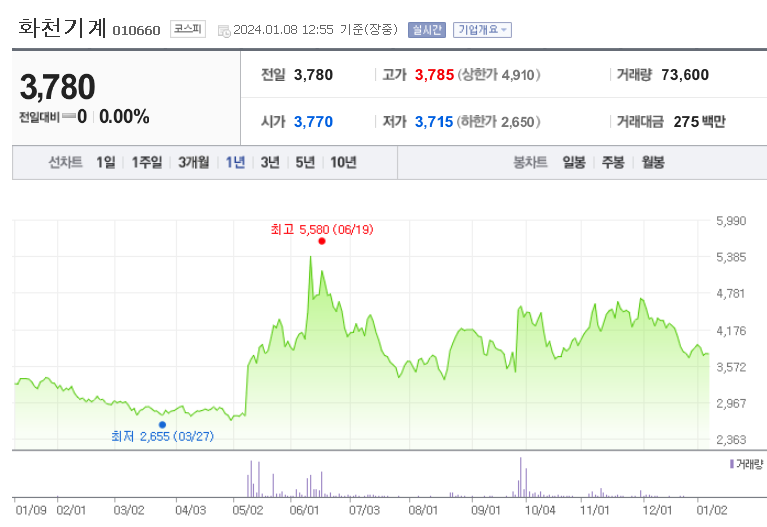Select the 1주일 line chart tab

click(146, 162)
